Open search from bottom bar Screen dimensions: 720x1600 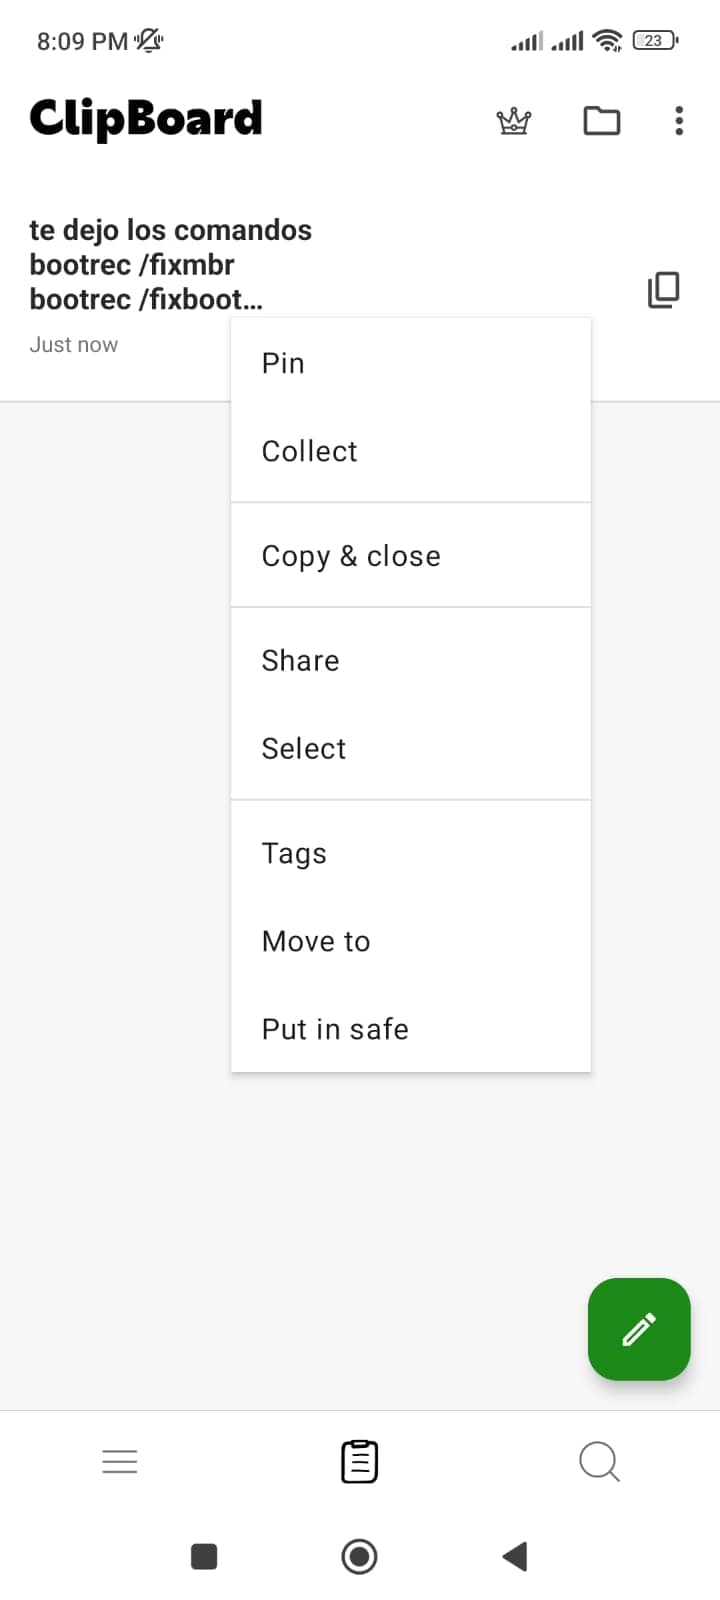coord(599,1461)
